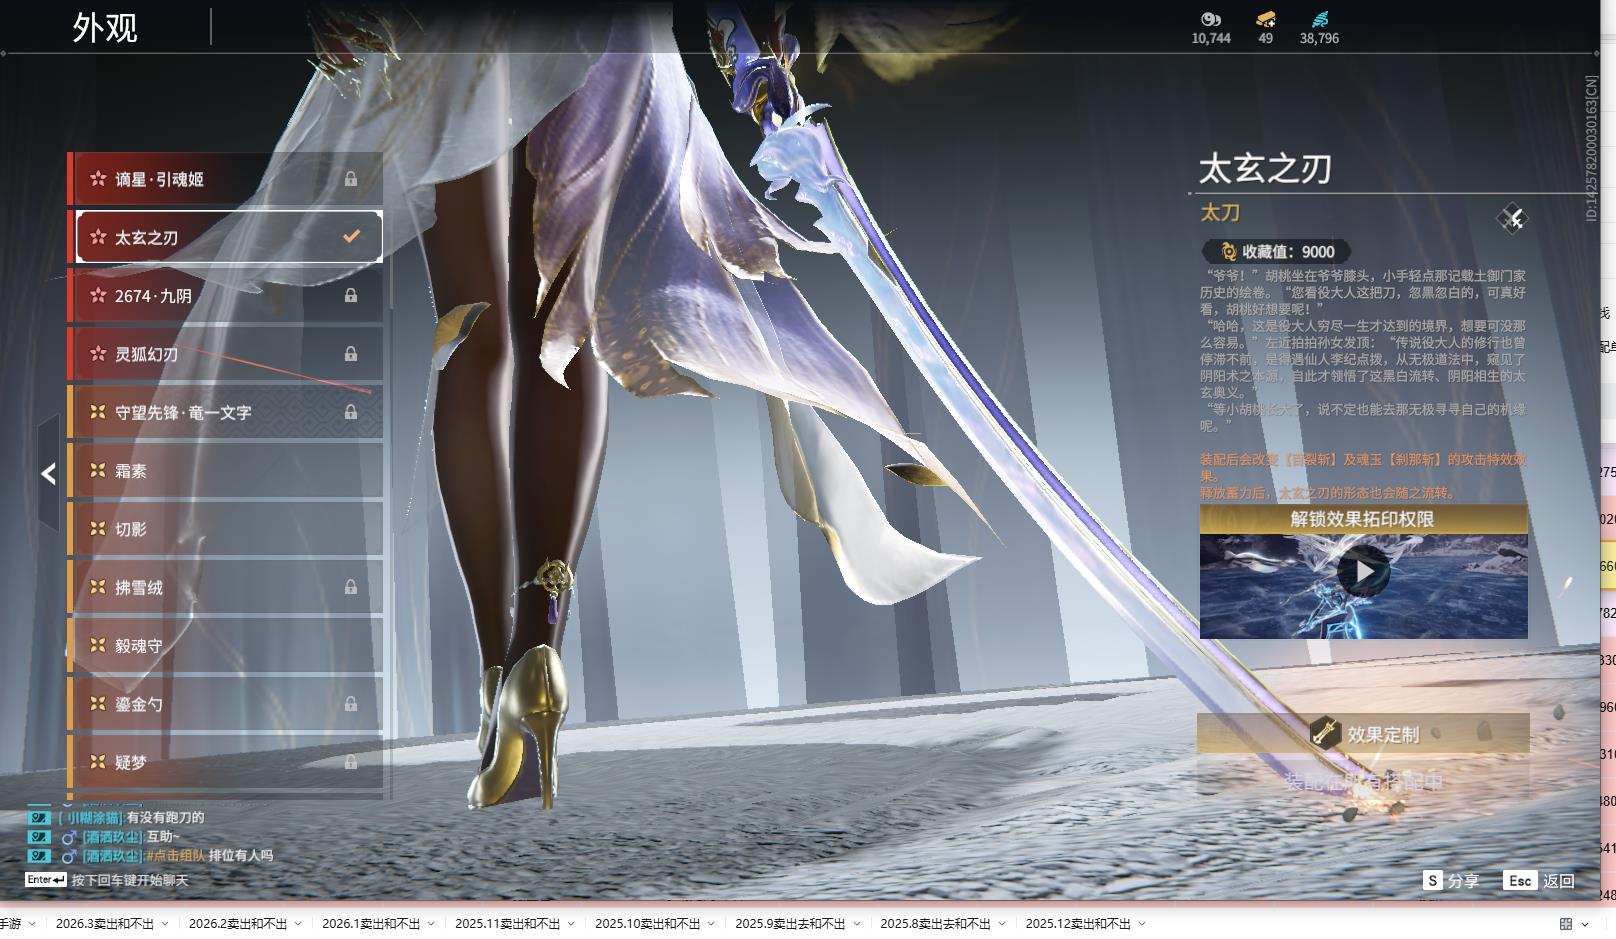
Task: Click the lock icon on 疑梦
Action: coord(351,762)
